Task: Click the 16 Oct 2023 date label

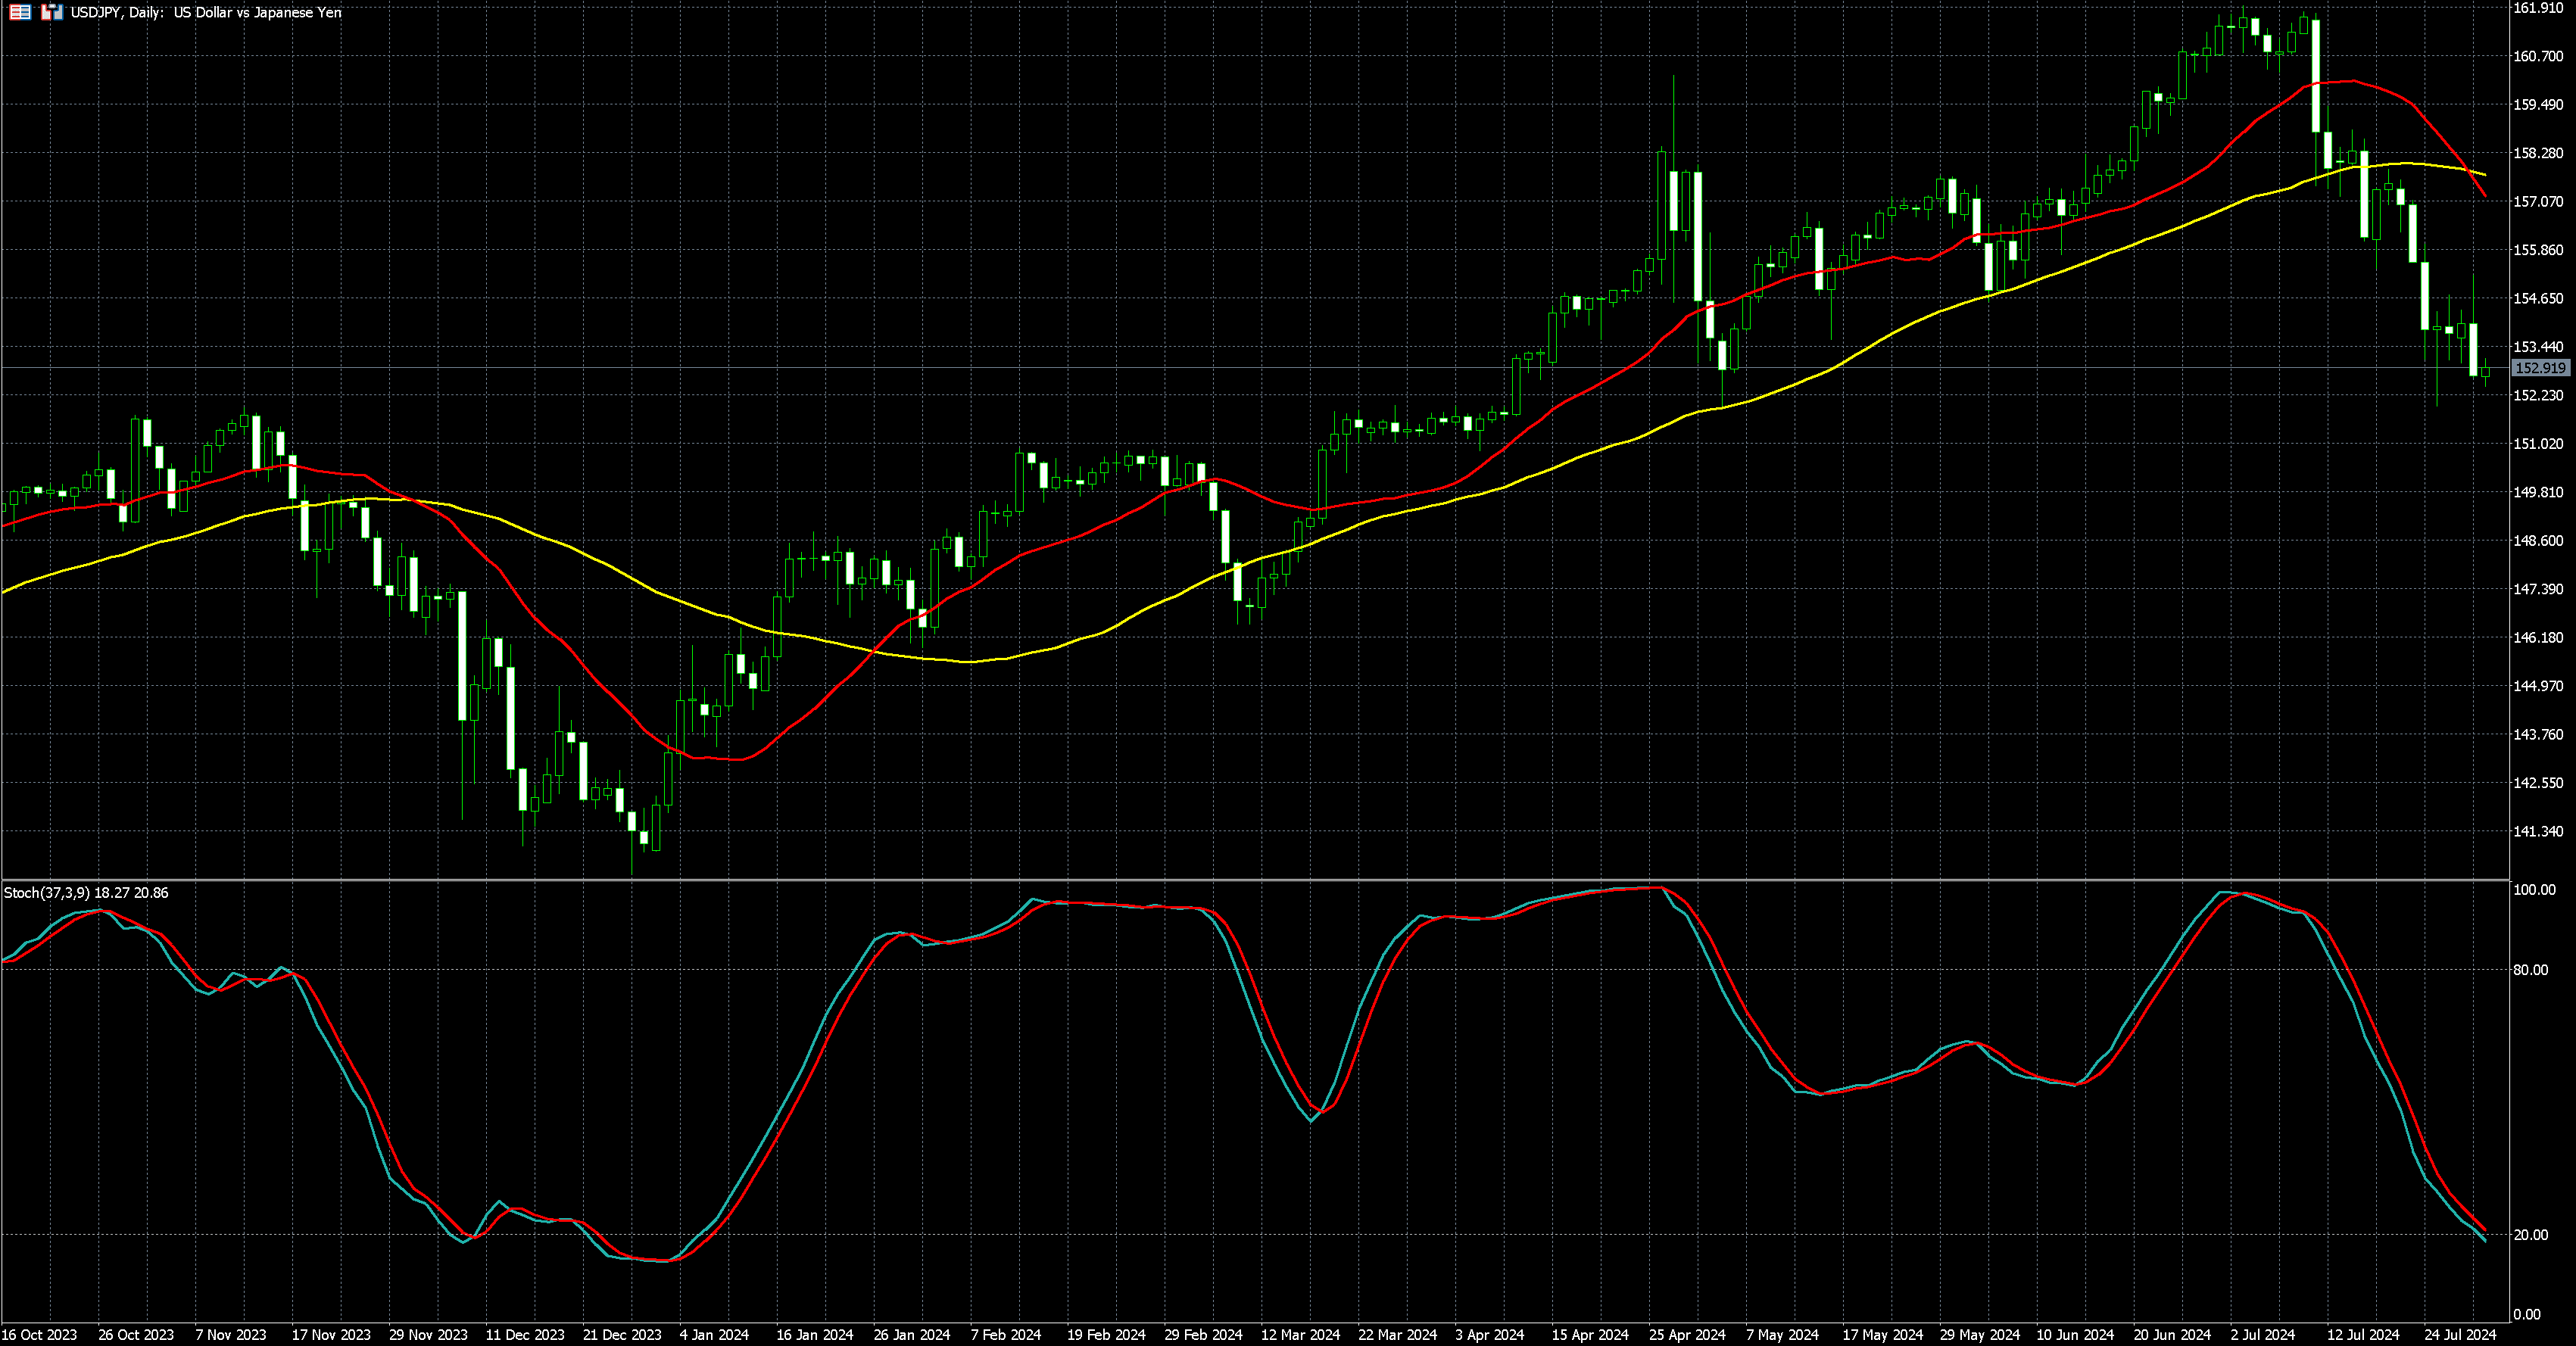Action: point(39,1335)
